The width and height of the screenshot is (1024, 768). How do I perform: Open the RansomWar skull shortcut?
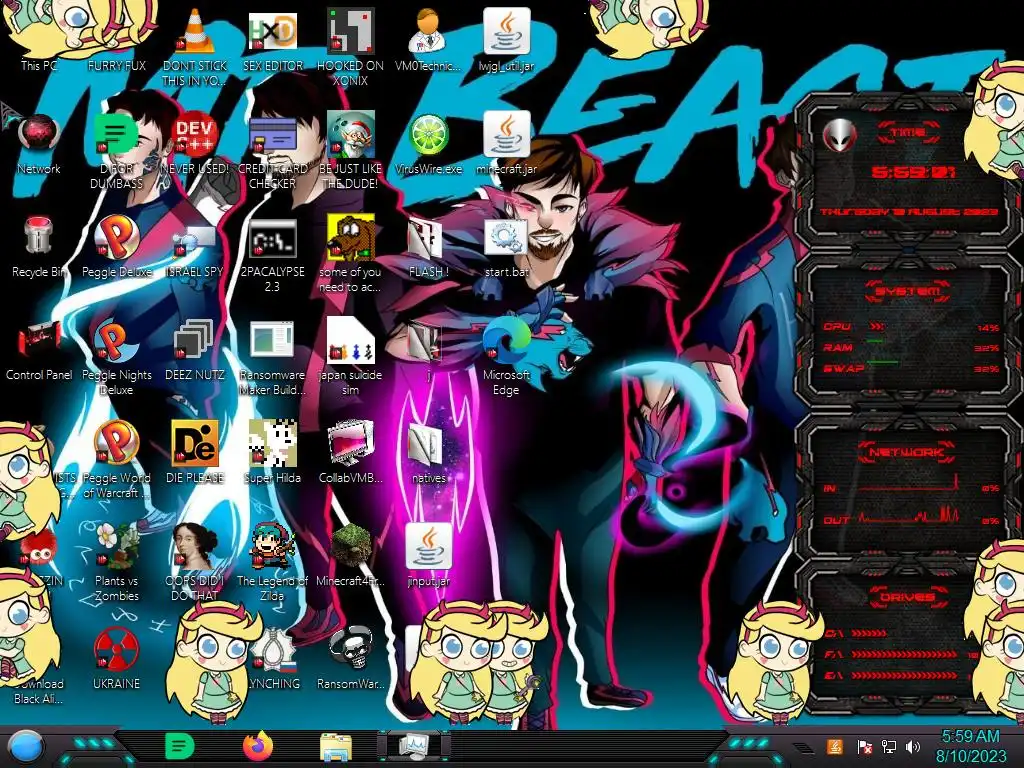coord(350,660)
